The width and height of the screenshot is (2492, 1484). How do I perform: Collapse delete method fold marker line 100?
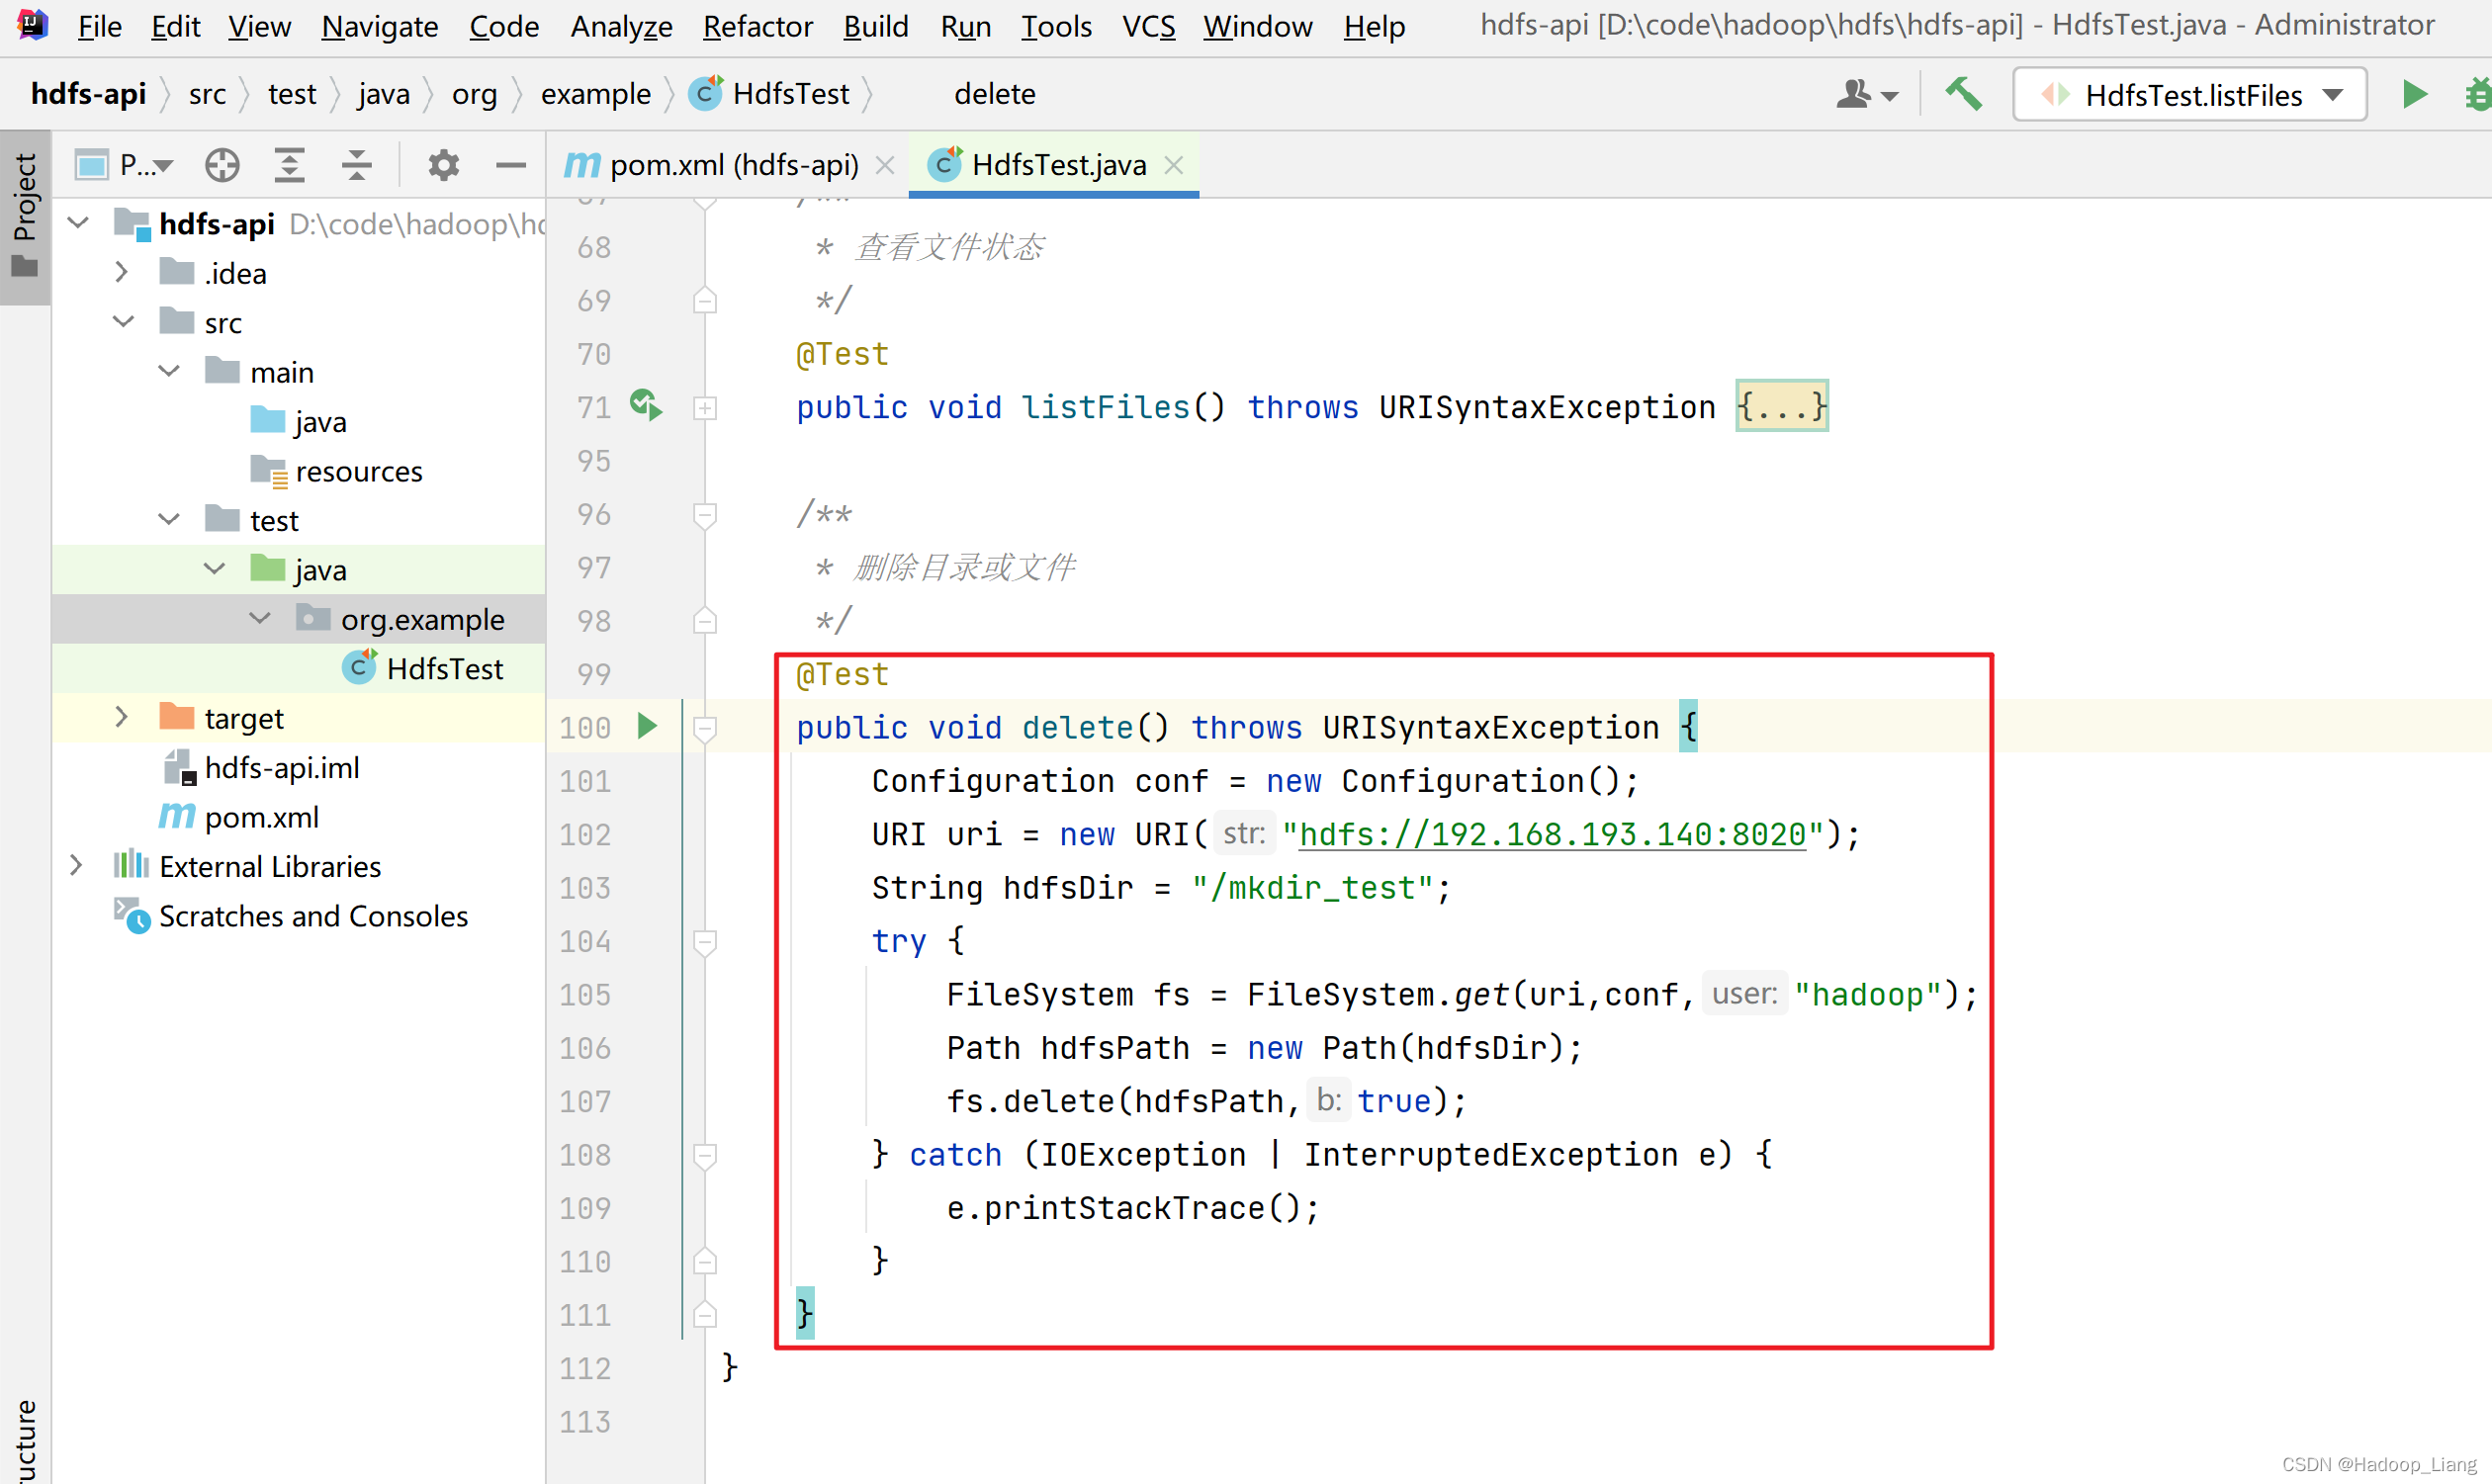point(705,729)
